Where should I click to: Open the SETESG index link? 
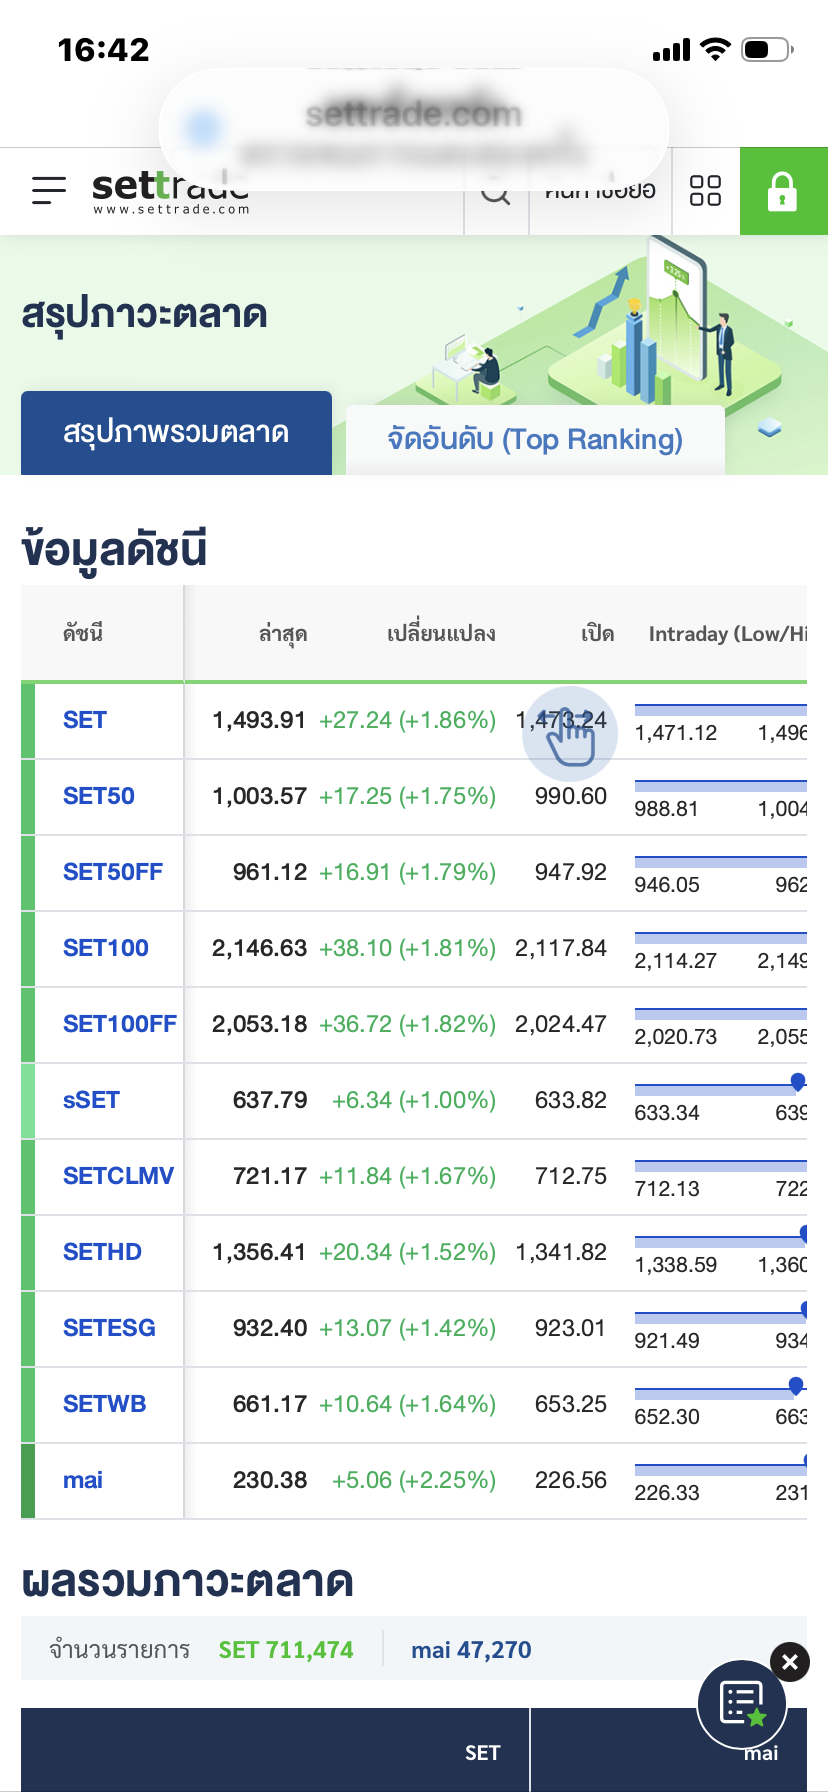(109, 1328)
